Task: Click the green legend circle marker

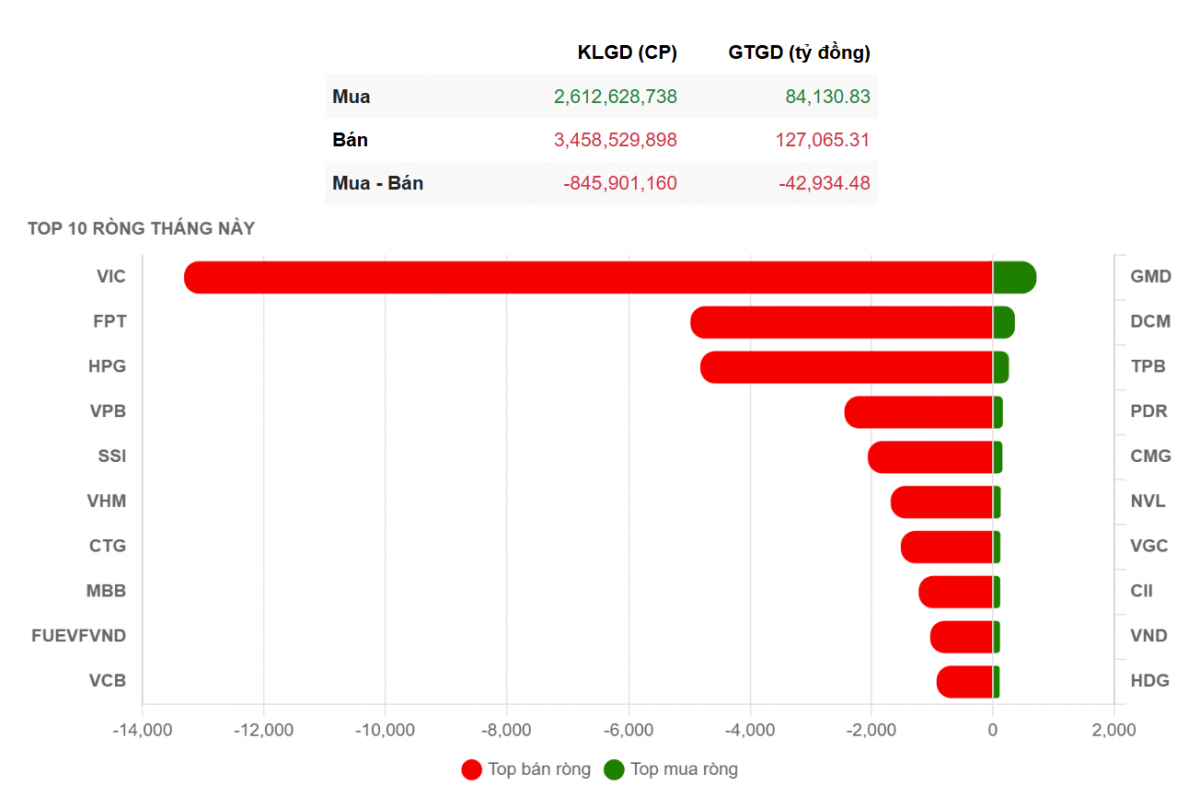Action: click(x=615, y=769)
